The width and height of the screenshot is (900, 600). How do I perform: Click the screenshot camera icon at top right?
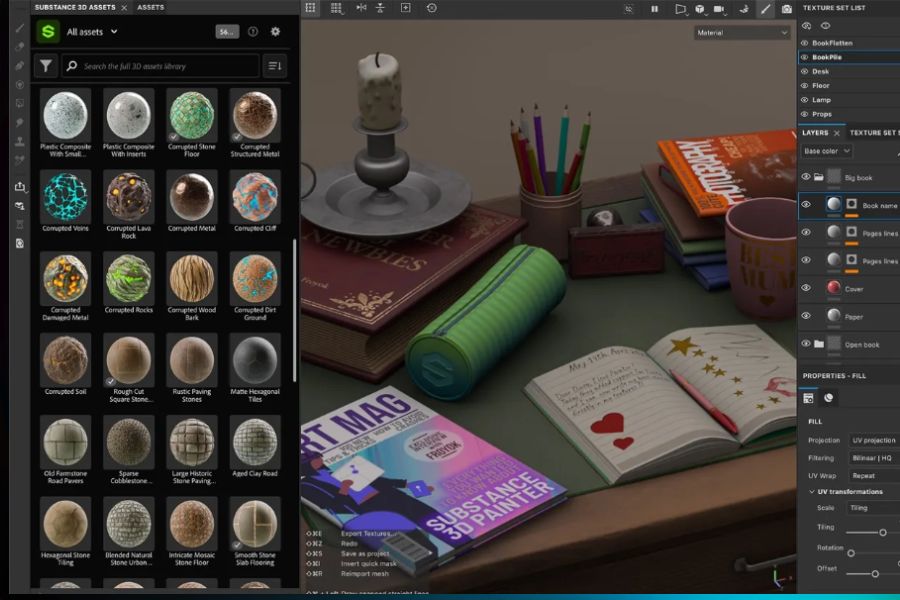[787, 9]
